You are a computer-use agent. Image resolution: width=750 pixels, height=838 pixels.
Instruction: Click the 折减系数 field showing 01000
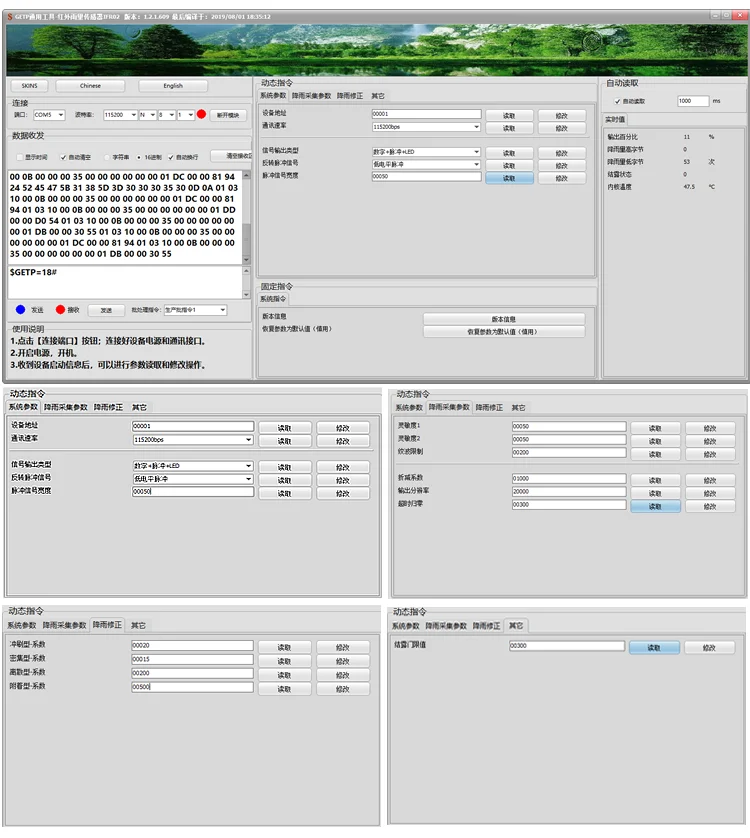pyautogui.click(x=569, y=478)
